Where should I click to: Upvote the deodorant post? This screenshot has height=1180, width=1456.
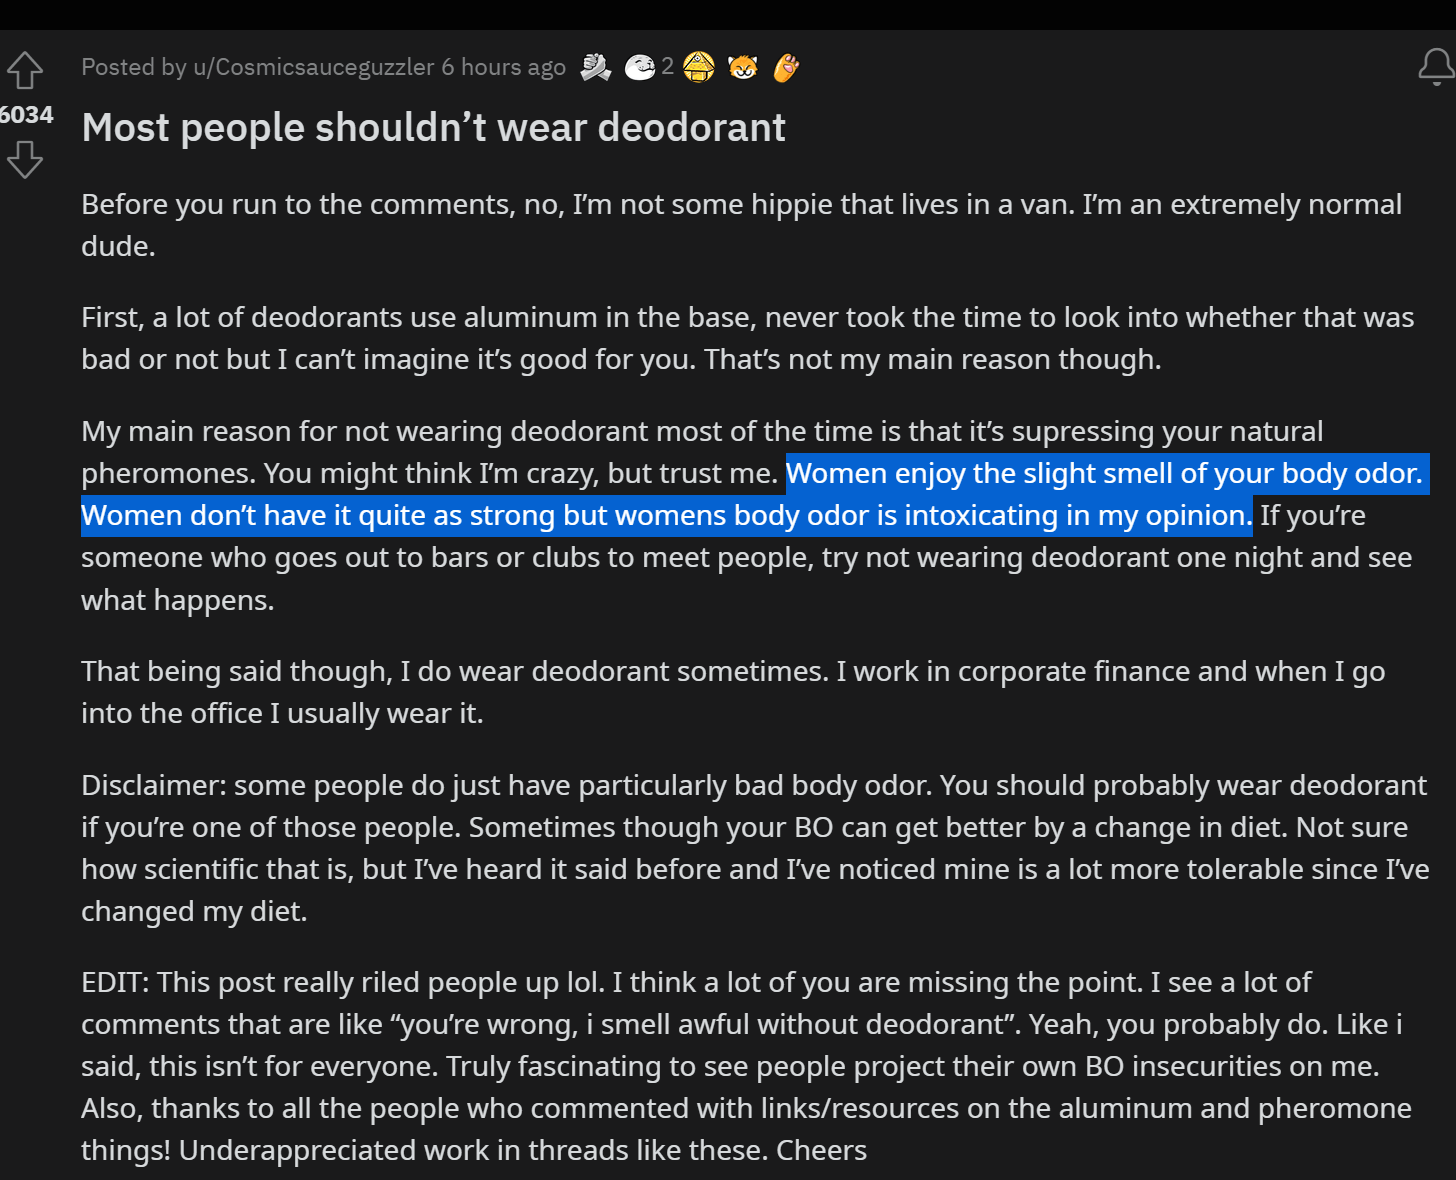(25, 70)
